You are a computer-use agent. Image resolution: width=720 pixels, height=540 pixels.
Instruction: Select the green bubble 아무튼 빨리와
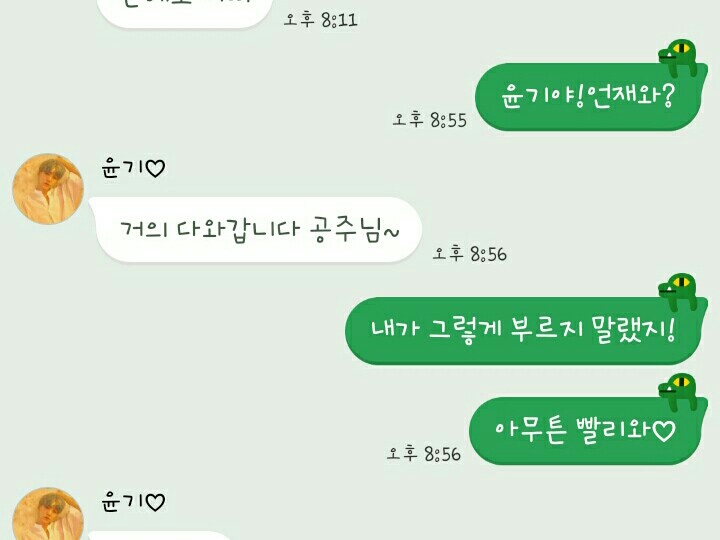point(588,431)
